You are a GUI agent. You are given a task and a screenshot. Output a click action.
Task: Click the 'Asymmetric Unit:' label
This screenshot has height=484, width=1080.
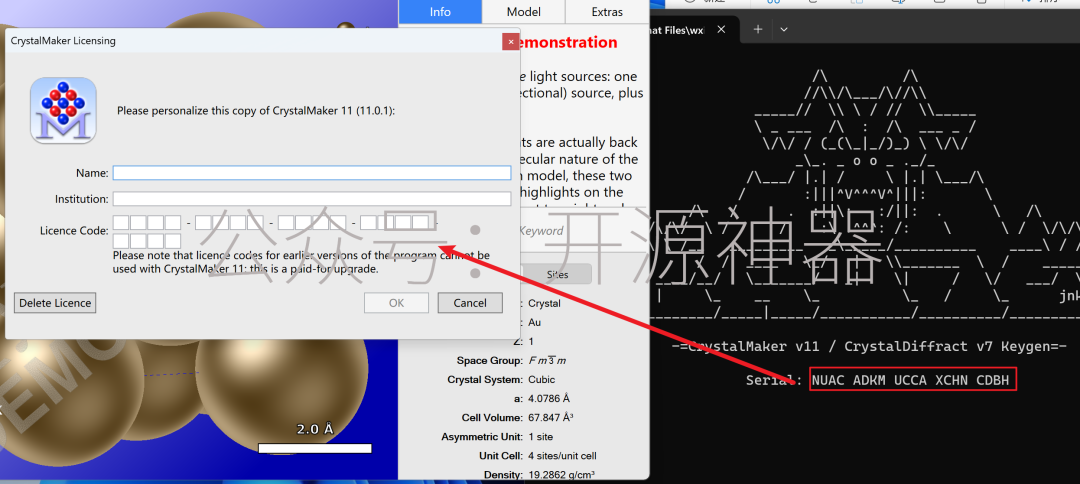coord(481,436)
